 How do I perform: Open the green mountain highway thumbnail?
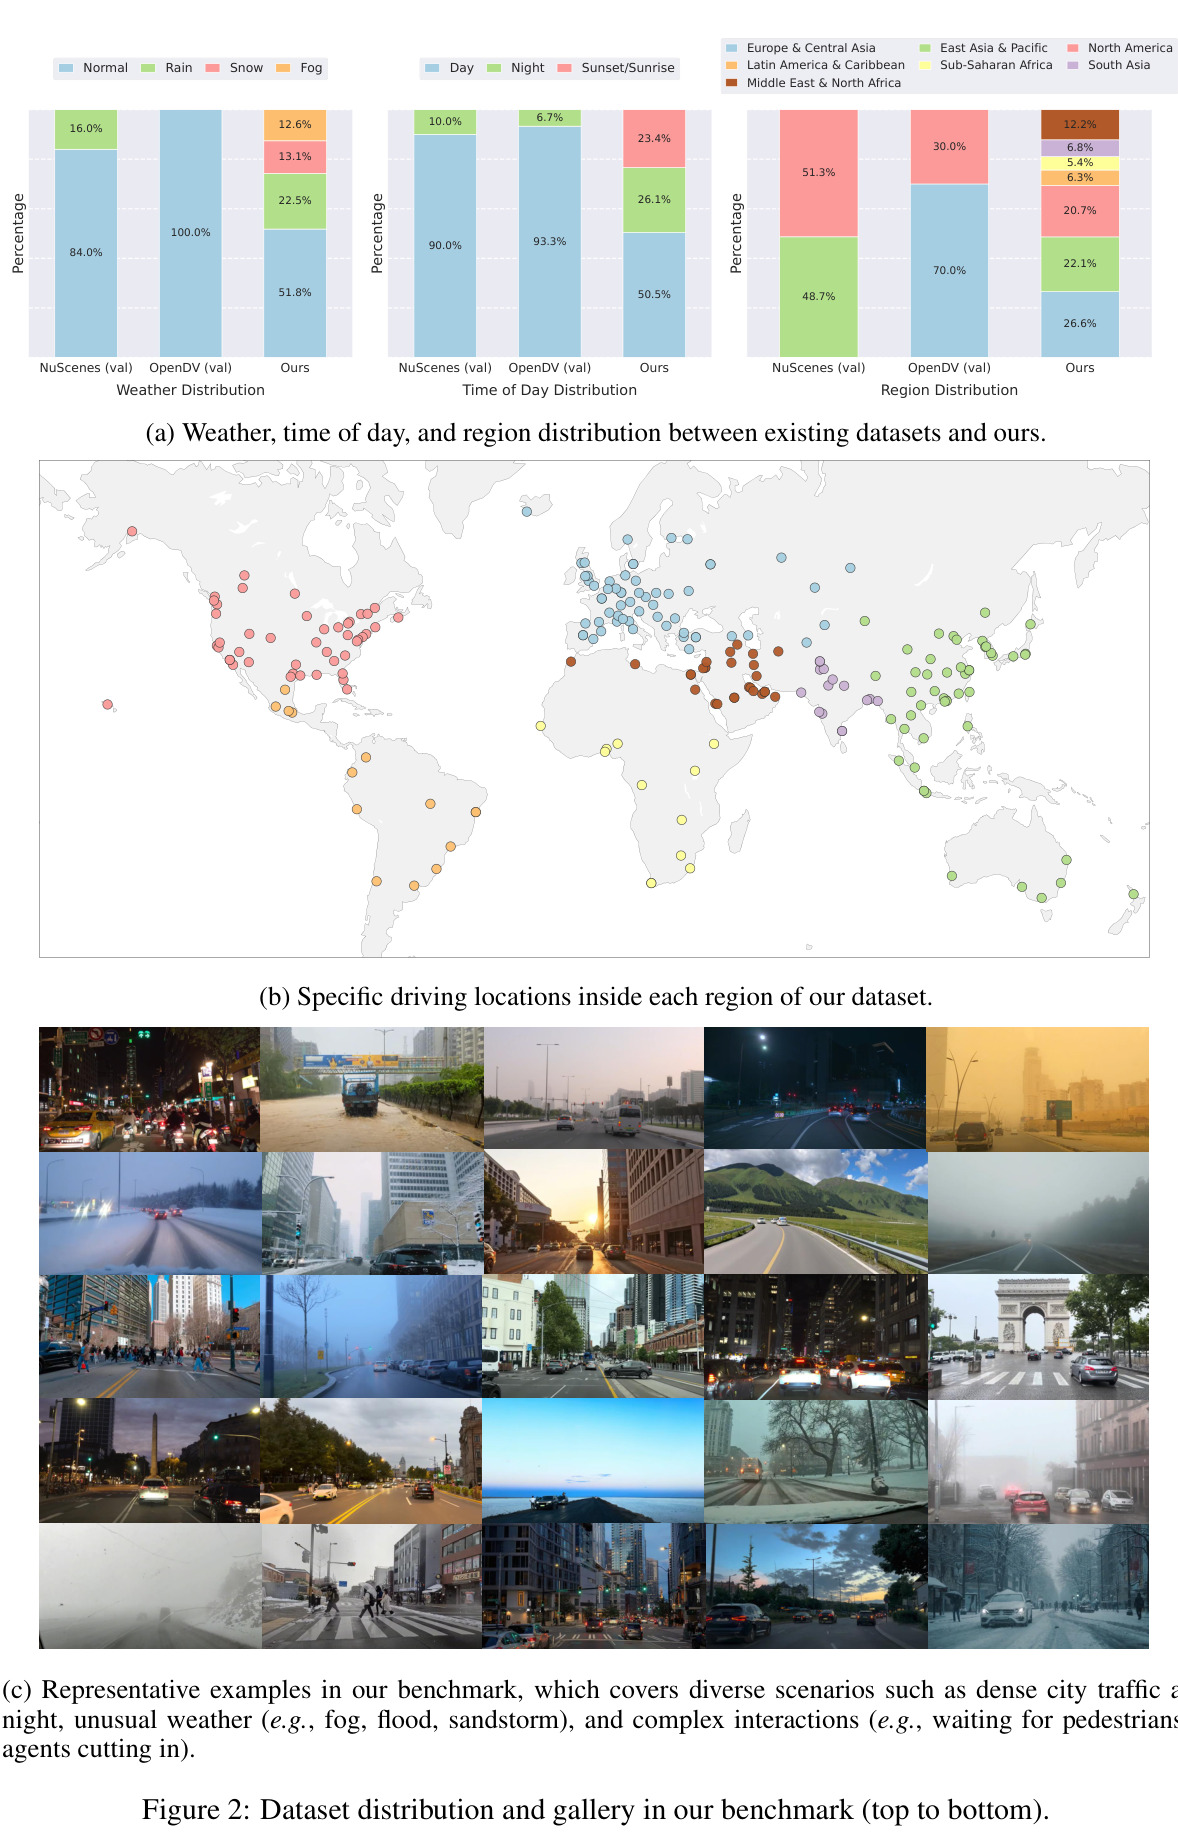click(x=815, y=1212)
